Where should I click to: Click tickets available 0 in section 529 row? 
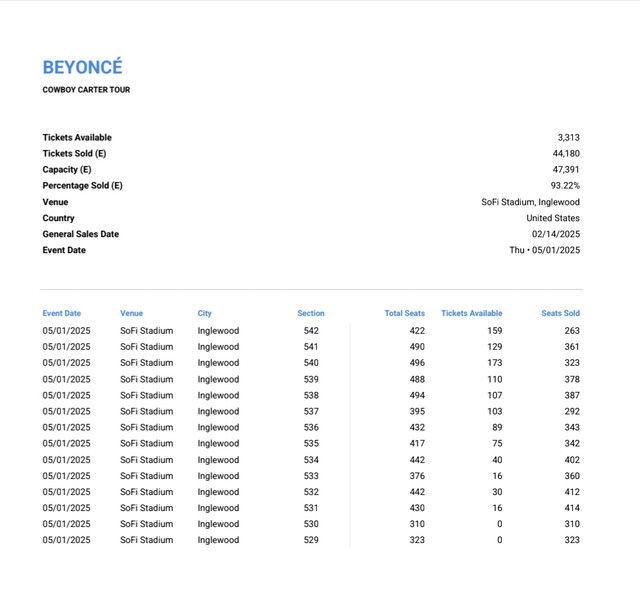click(x=500, y=540)
